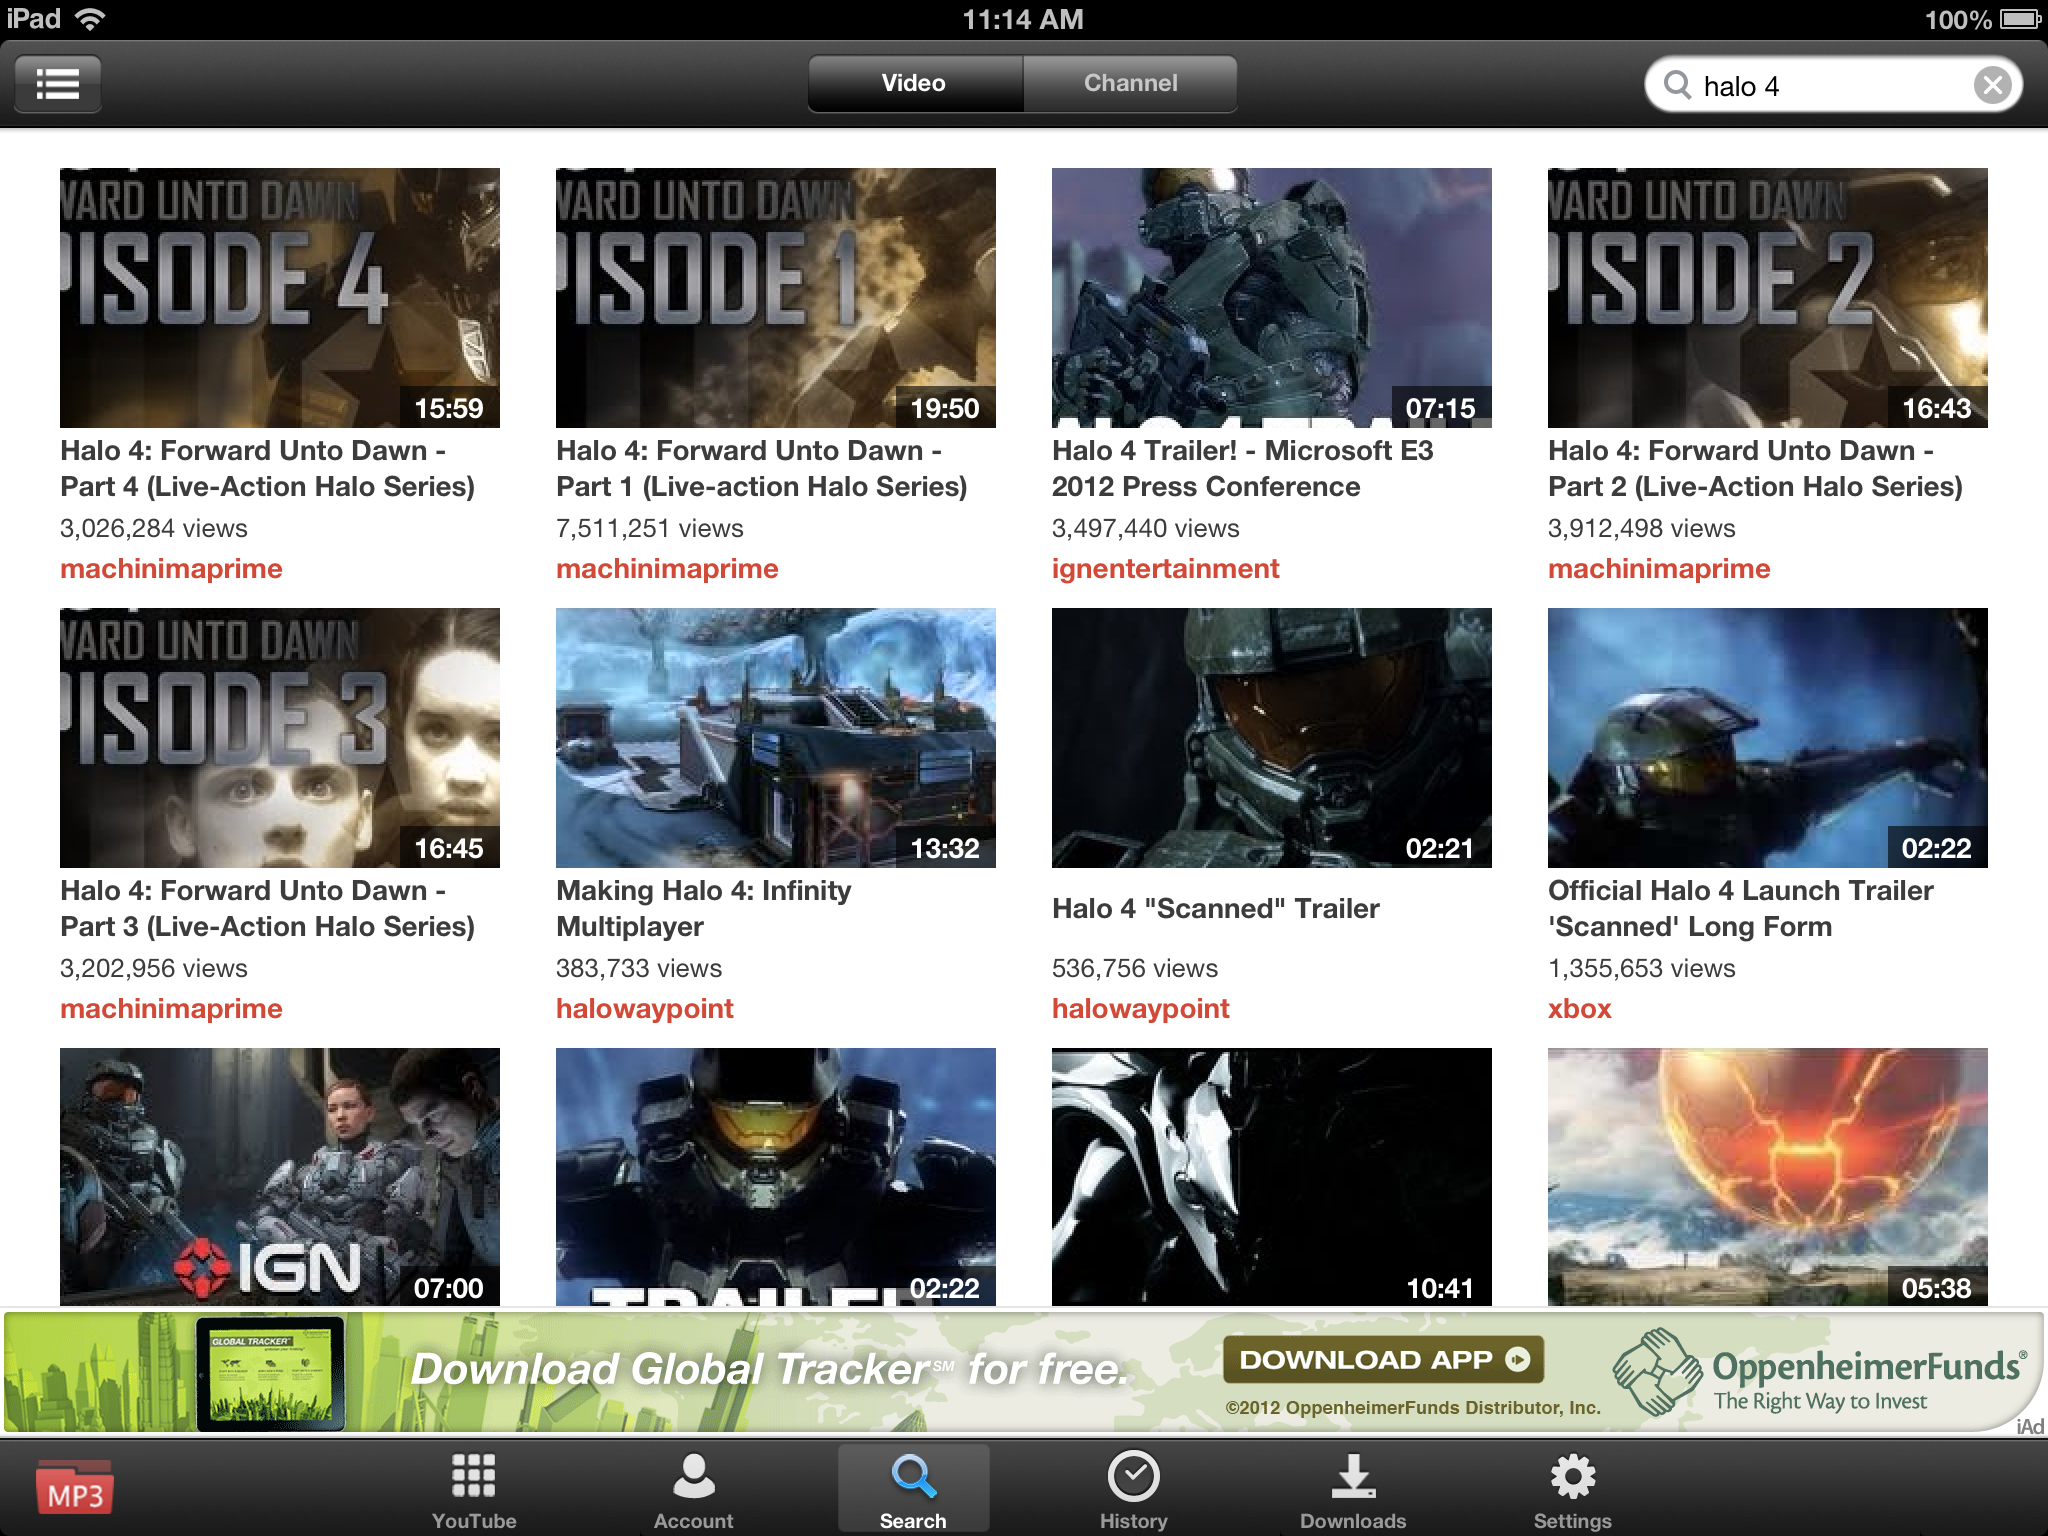Visit the ignentertainment channel link

1166,568
